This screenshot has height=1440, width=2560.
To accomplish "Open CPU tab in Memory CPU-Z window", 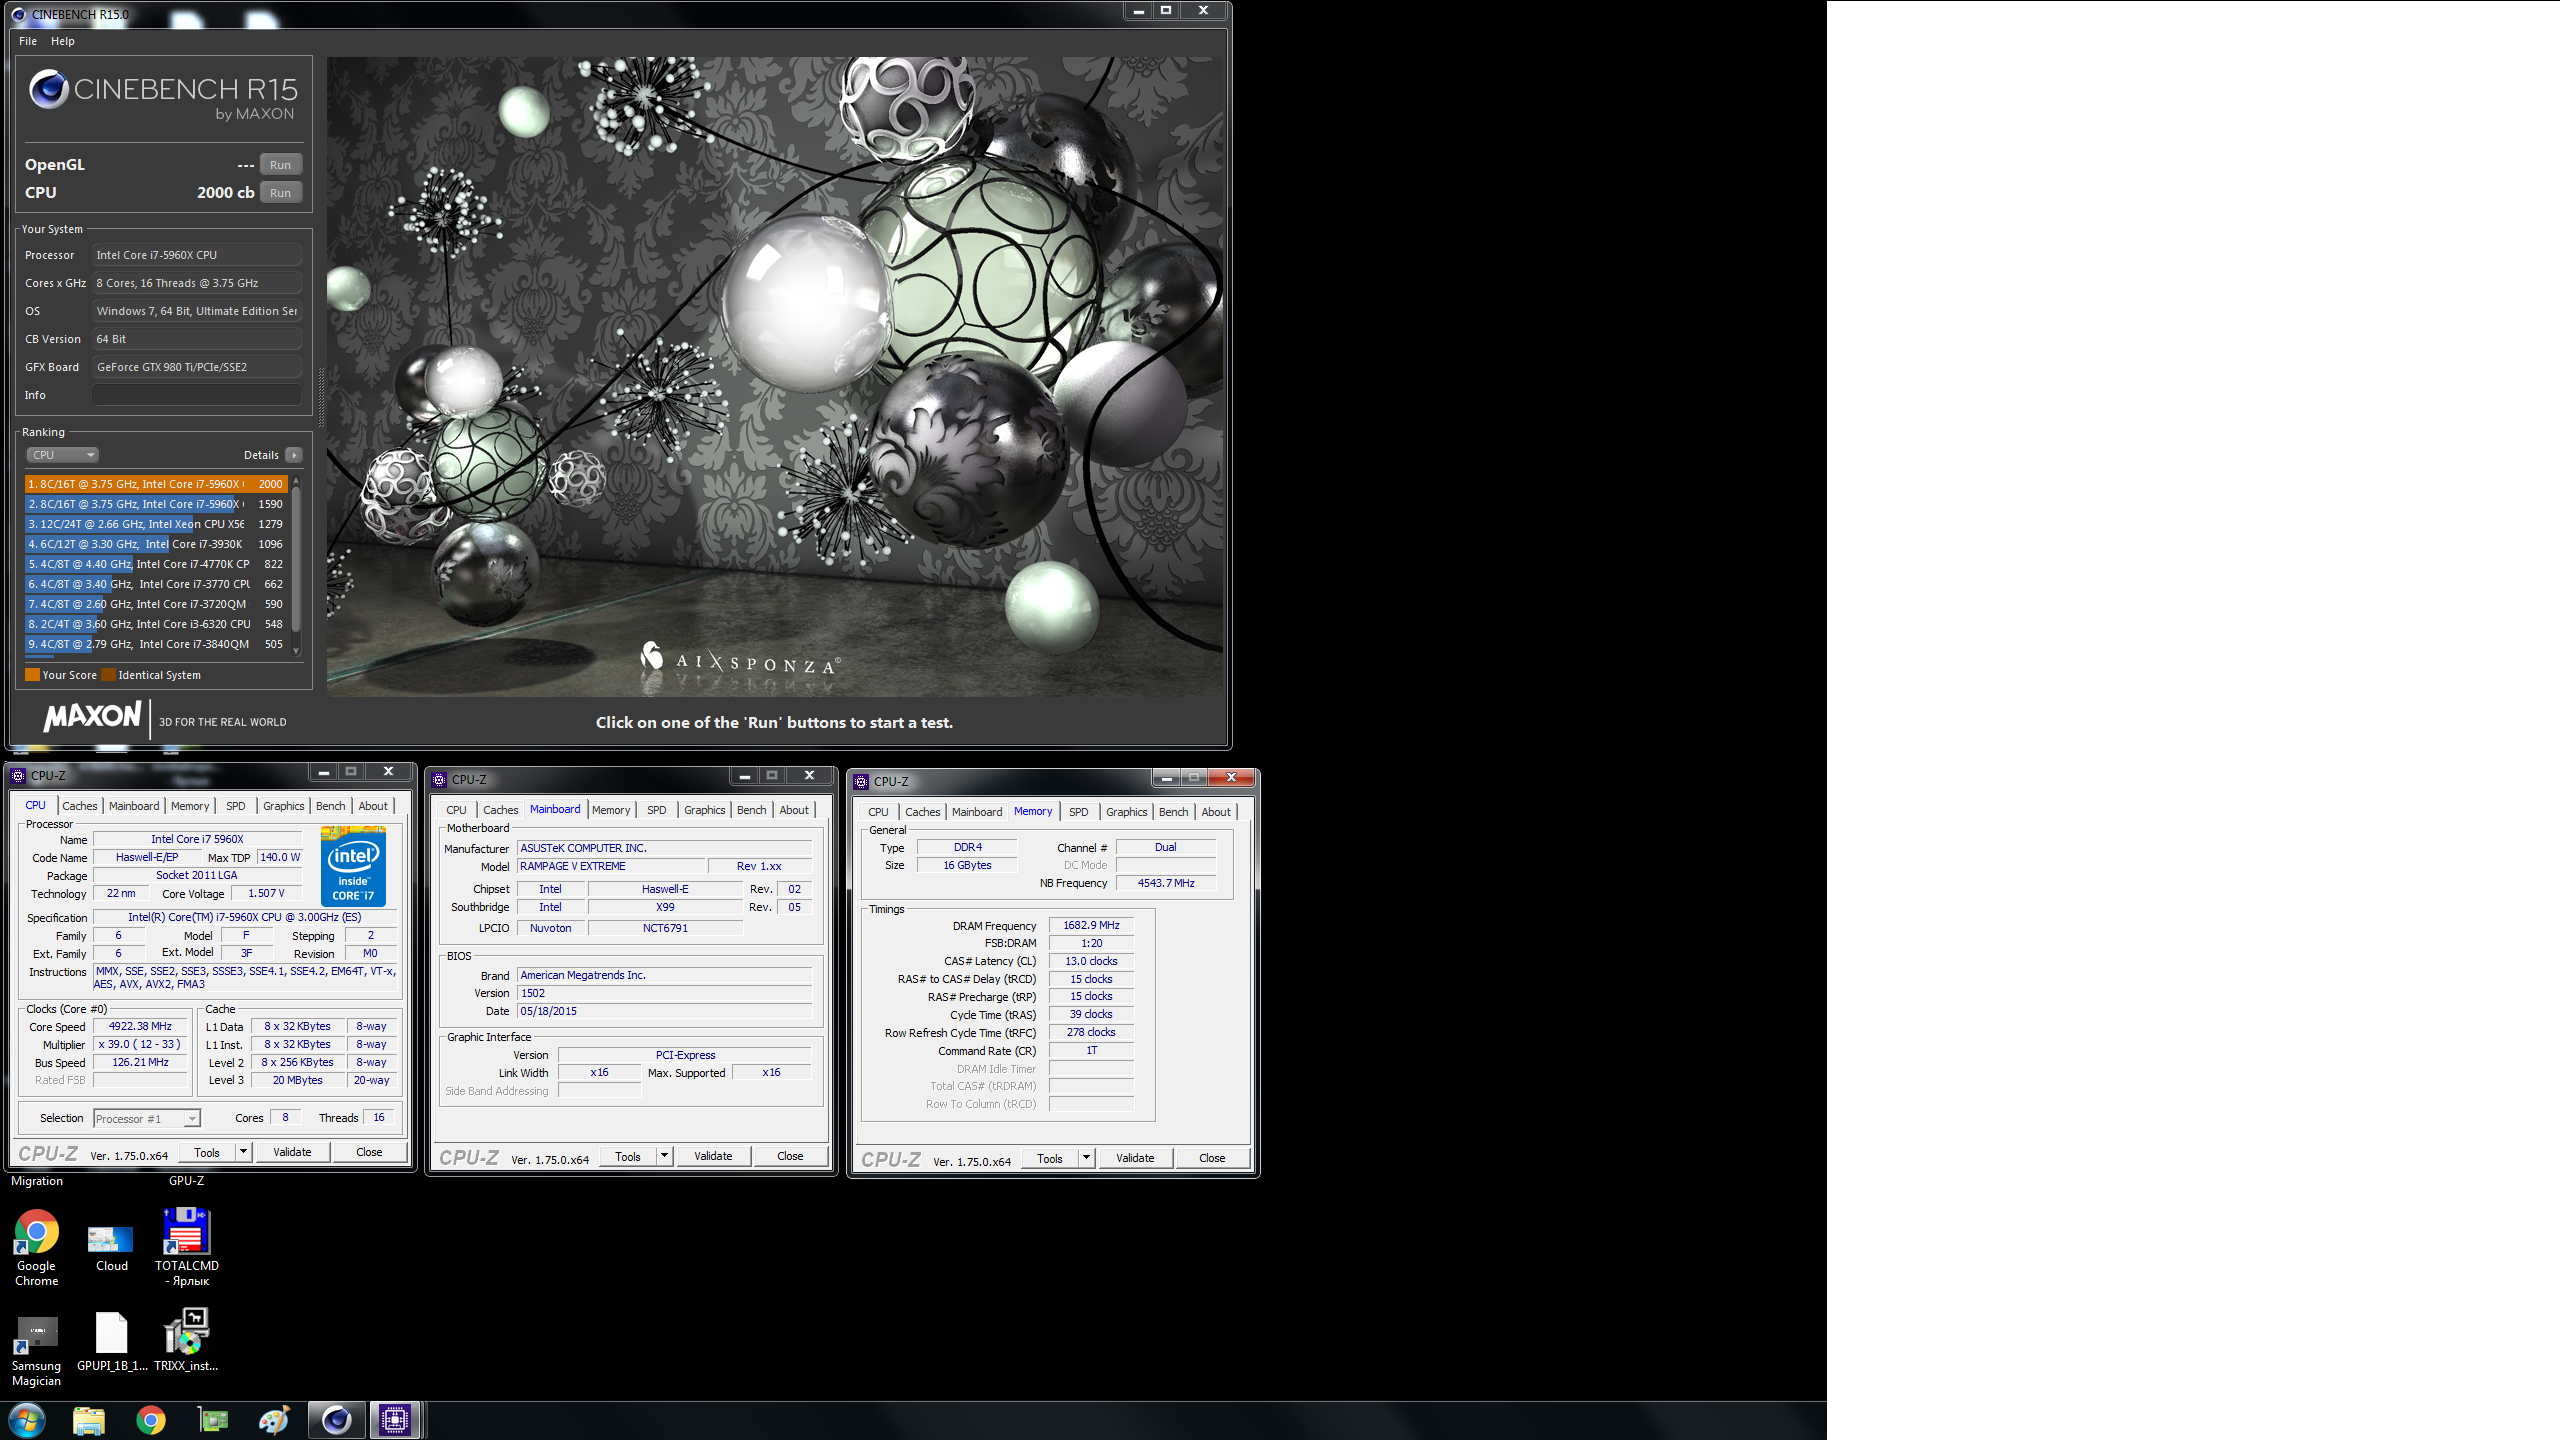I will 878,812.
